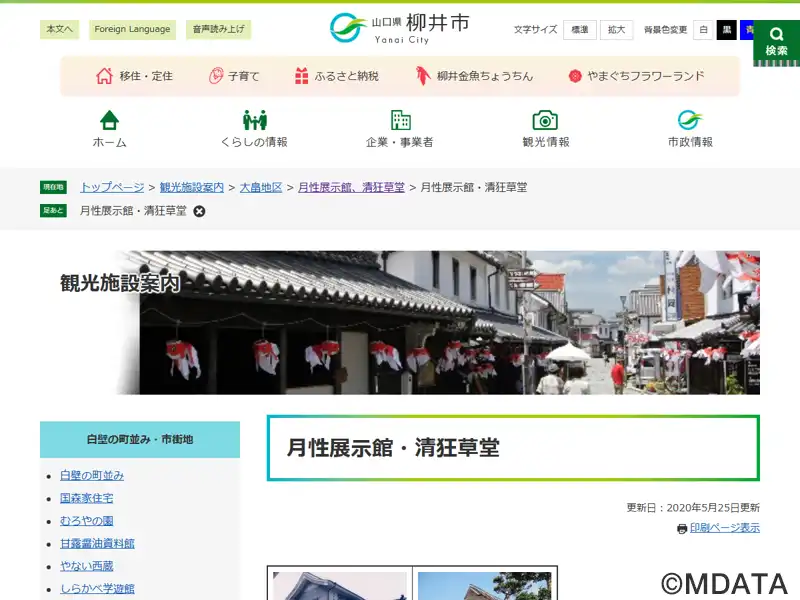This screenshot has height=600, width=800.
Task: Enlarge text with 拡大 button
Action: pyautogui.click(x=617, y=30)
